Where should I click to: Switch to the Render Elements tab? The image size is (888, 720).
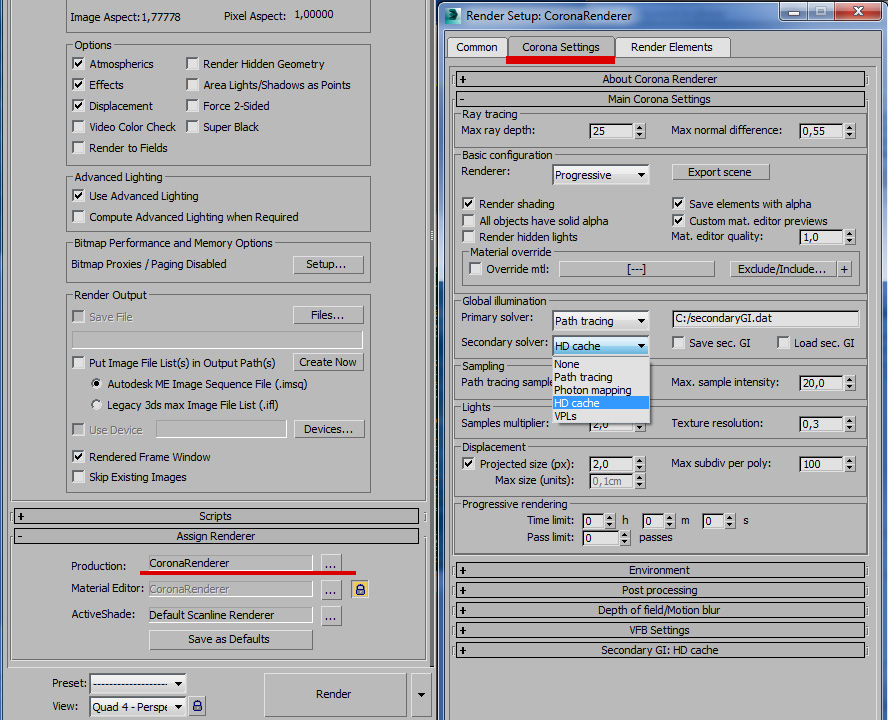tap(672, 47)
